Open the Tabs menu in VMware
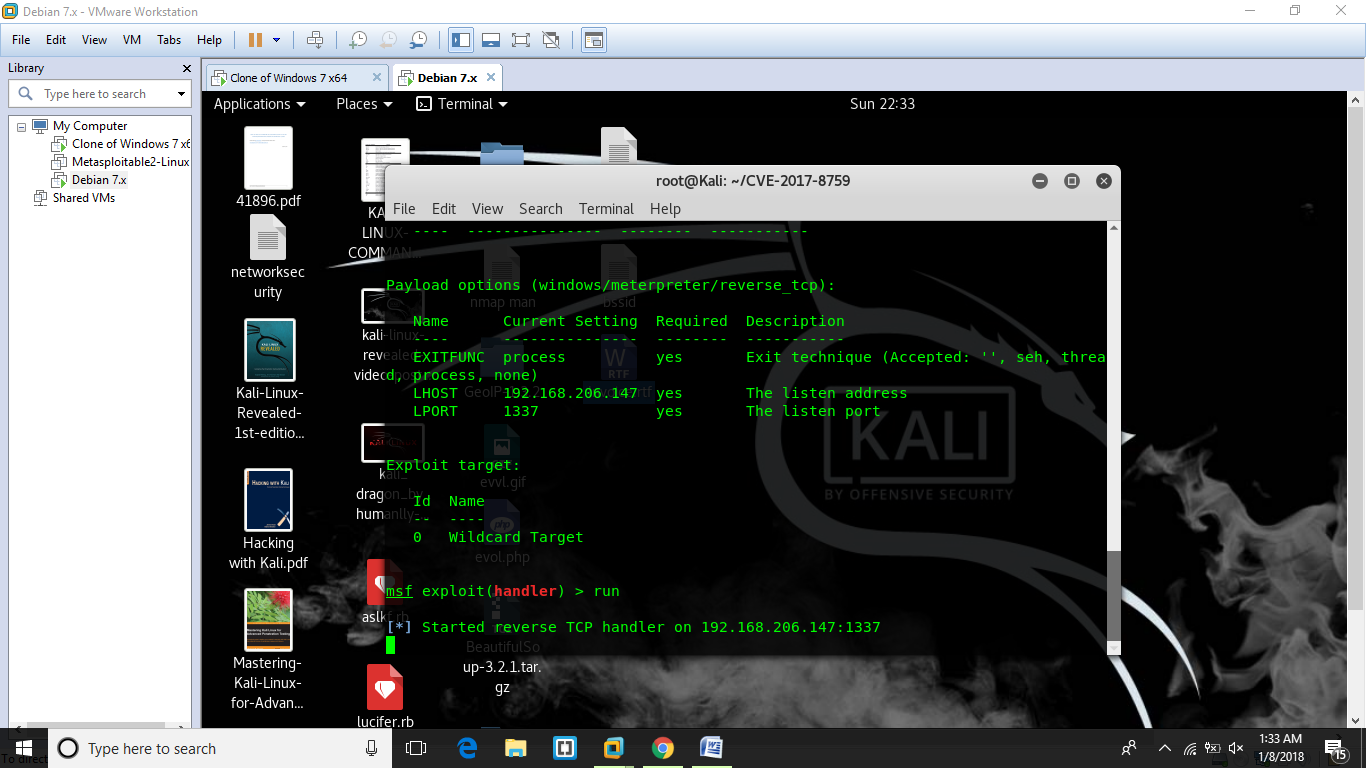The width and height of the screenshot is (1366, 768). [169, 40]
